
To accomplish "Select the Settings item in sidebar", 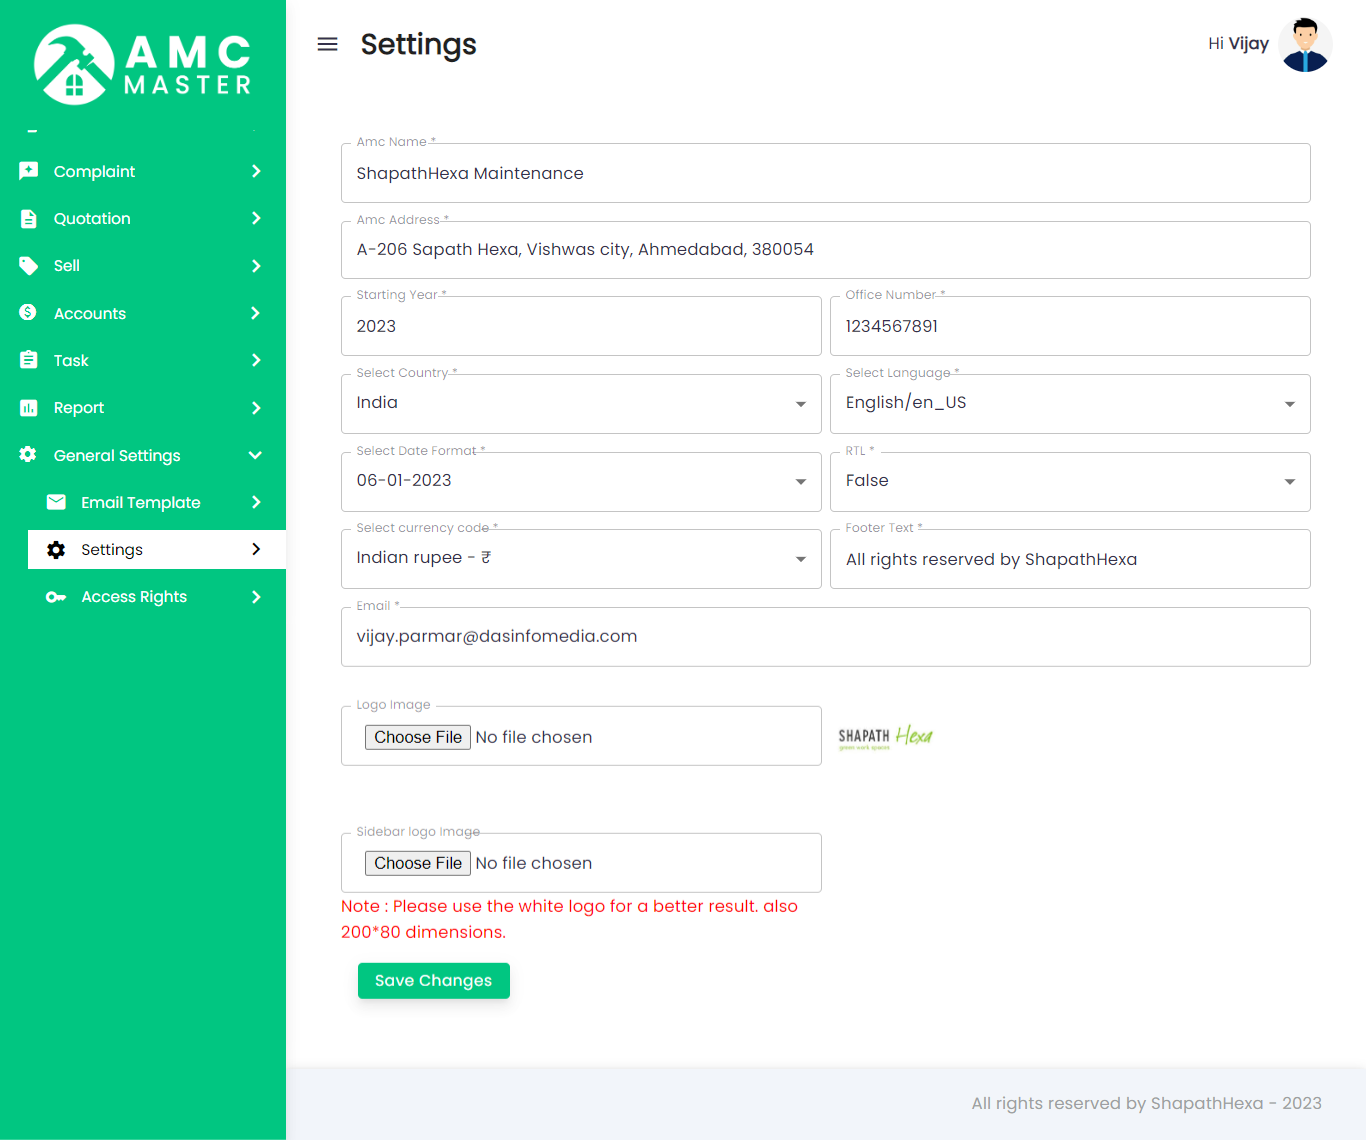I will click(x=112, y=549).
